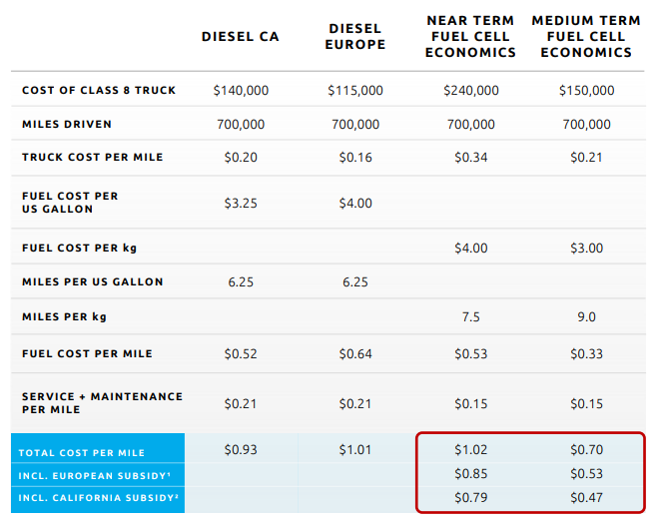The image size is (665, 522).
Task: Select the $240,000 near term truck cost cell
Action: pyautogui.click(x=470, y=90)
